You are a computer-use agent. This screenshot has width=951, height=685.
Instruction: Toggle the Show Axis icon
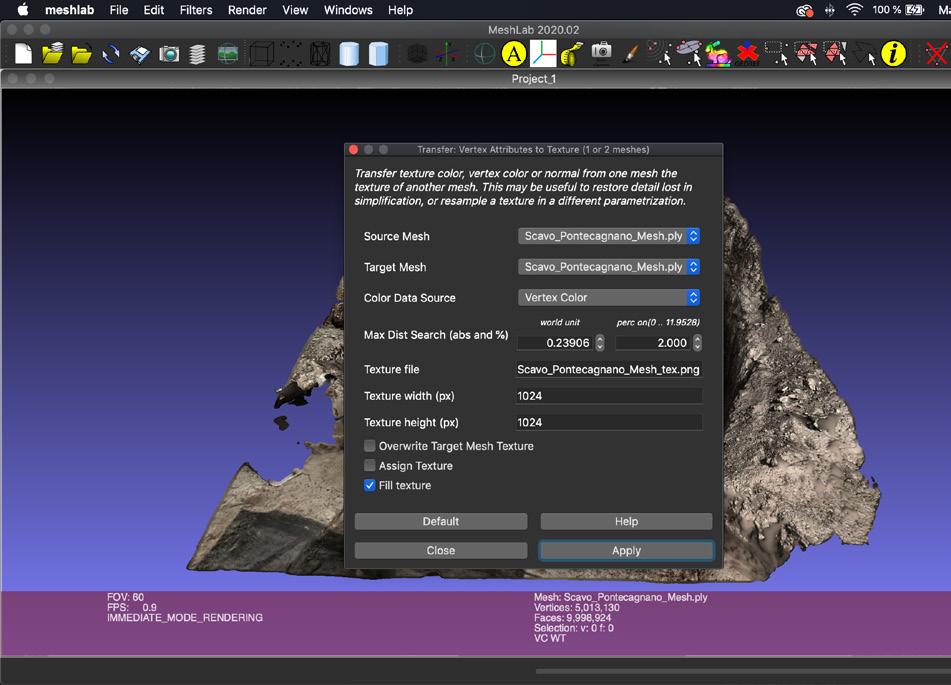coord(447,54)
